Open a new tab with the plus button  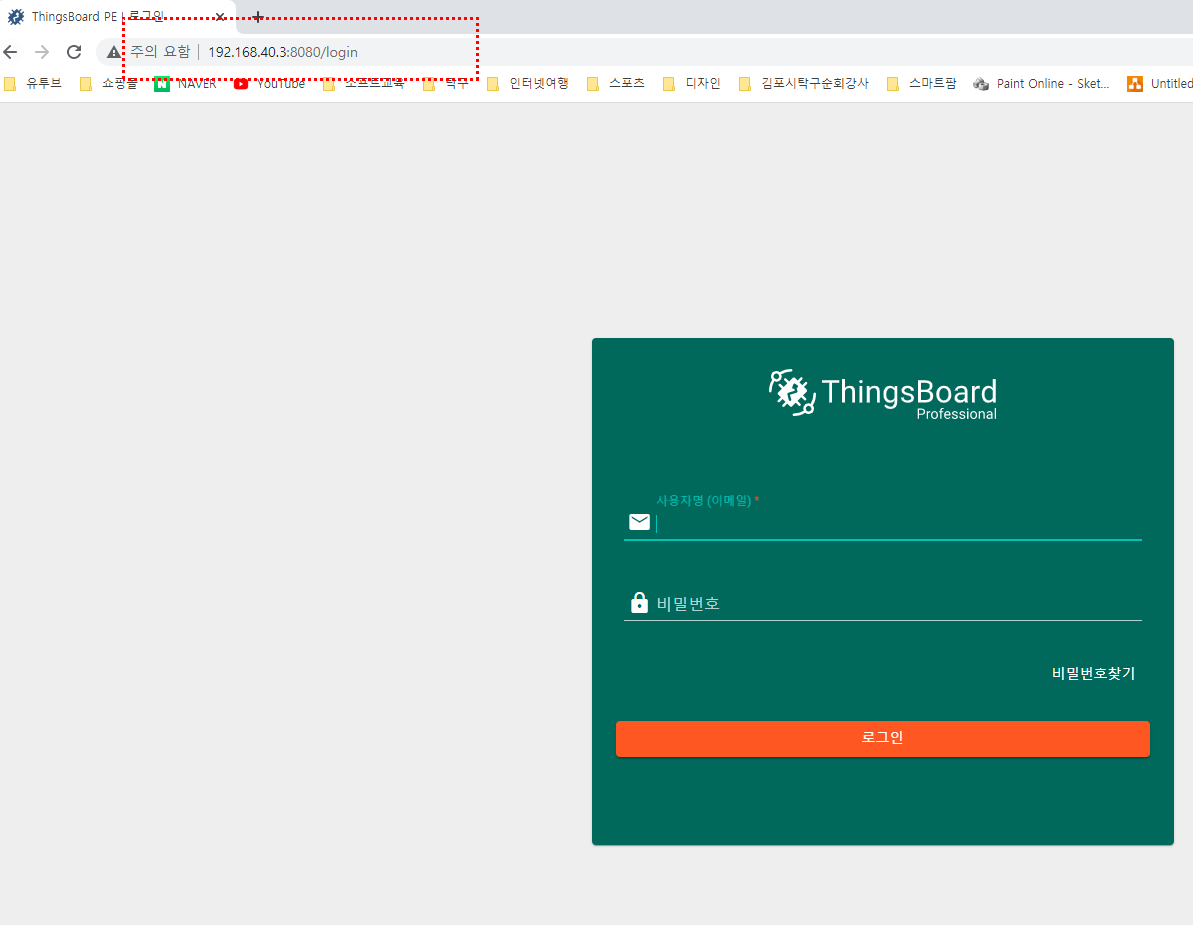(258, 17)
